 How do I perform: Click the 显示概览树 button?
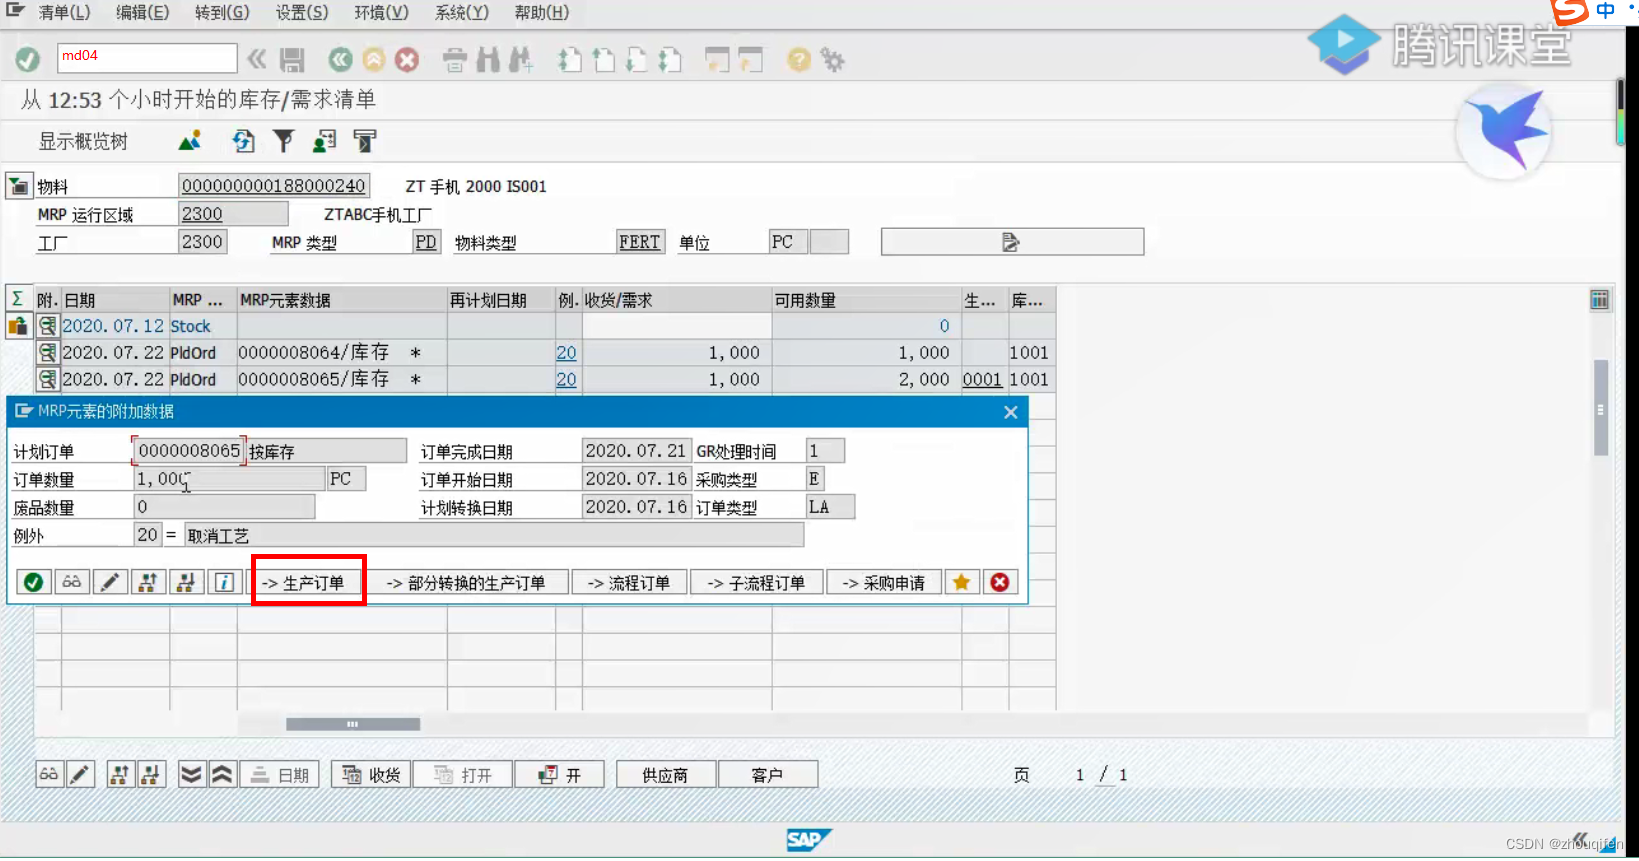[x=83, y=142]
